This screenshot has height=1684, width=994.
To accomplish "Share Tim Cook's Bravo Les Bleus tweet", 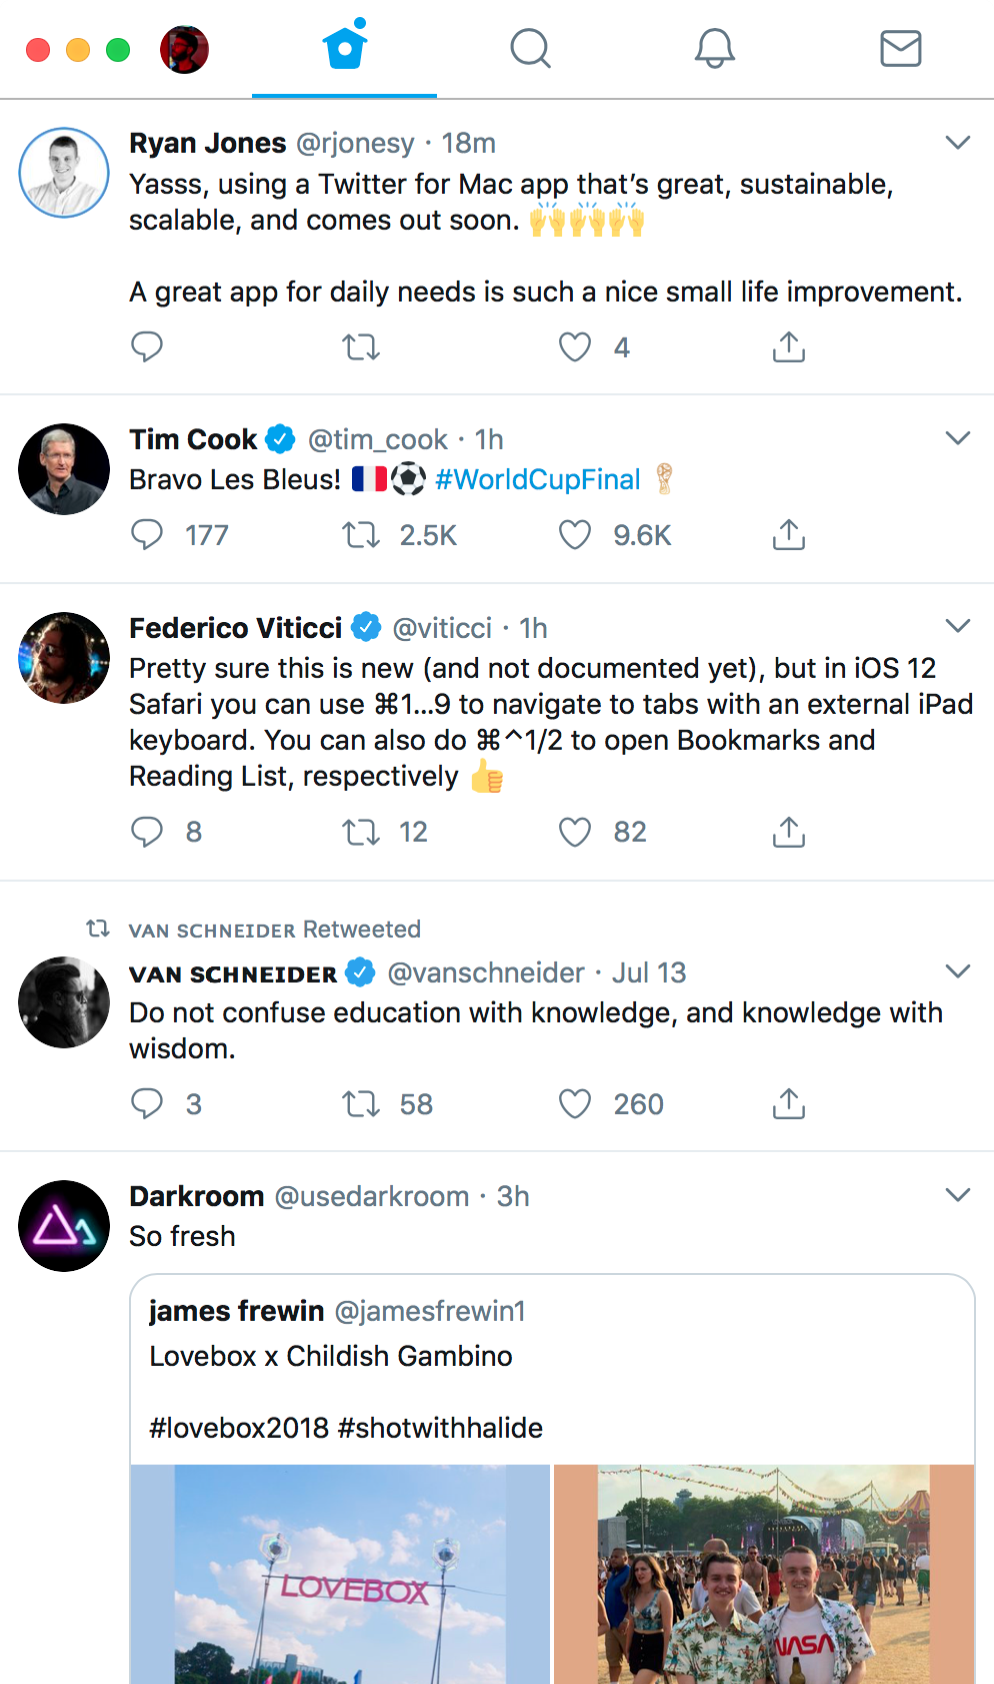I will point(788,535).
